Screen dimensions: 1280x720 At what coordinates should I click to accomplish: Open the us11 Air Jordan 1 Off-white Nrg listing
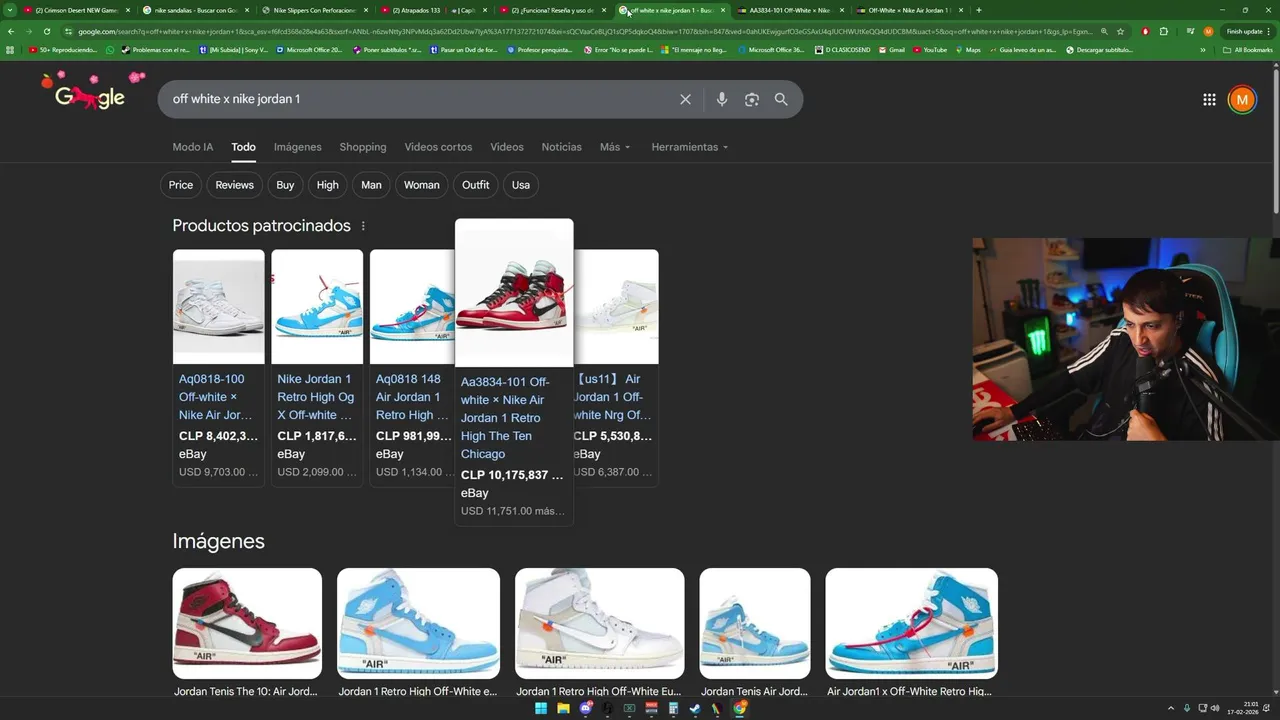tap(616, 367)
